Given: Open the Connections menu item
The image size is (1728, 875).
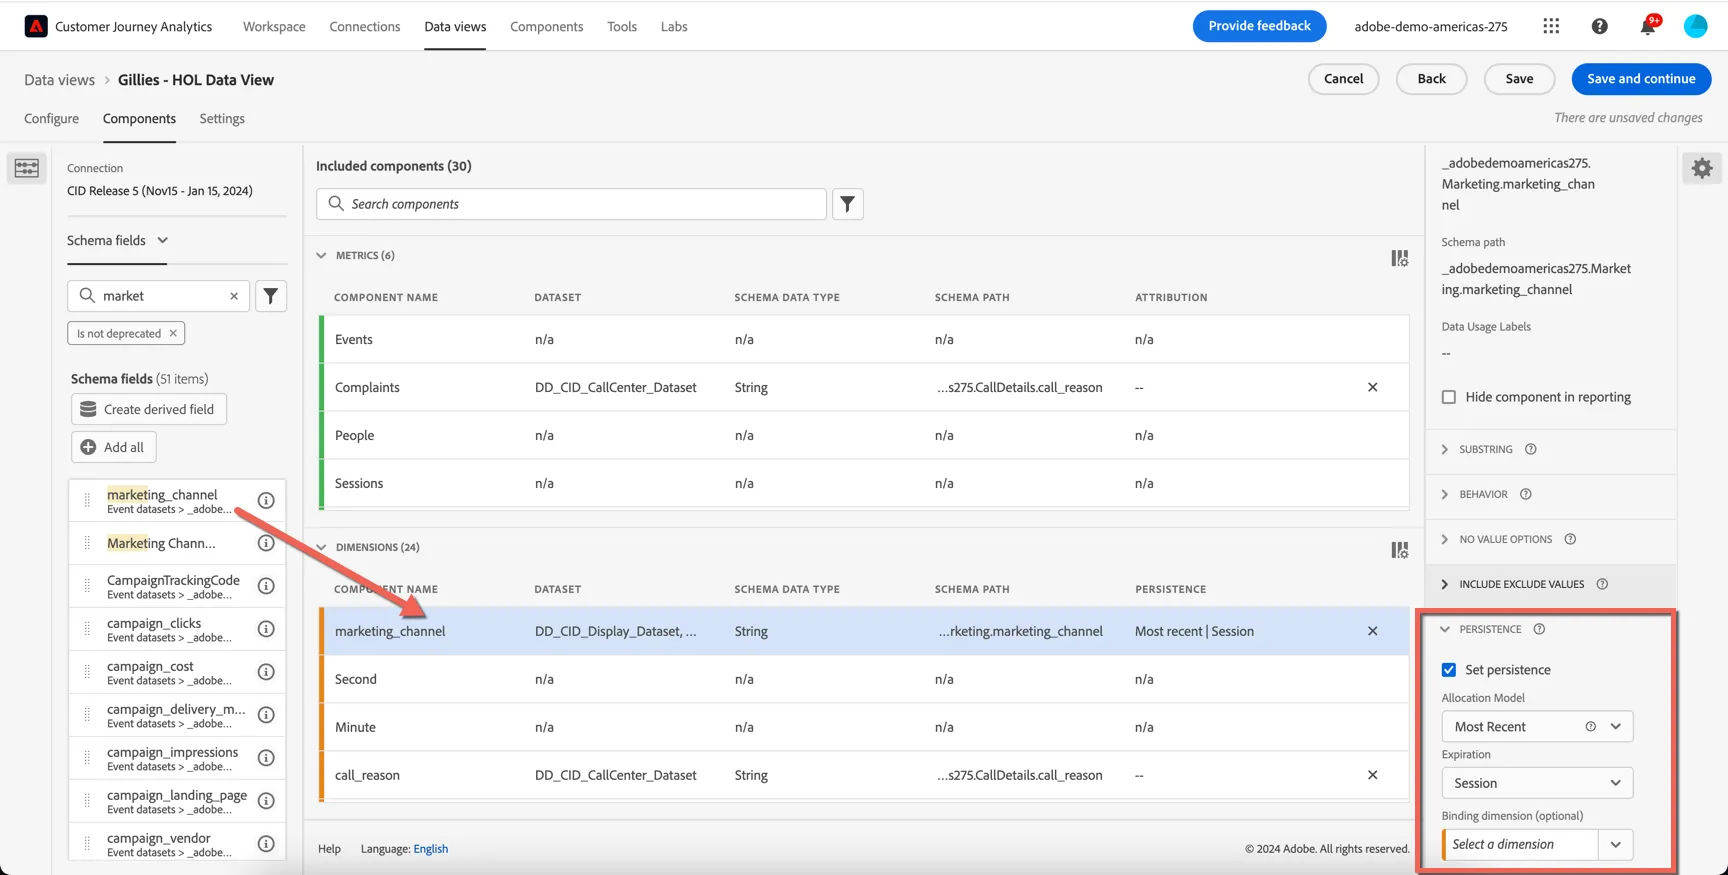Looking at the screenshot, I should pyautogui.click(x=365, y=26).
